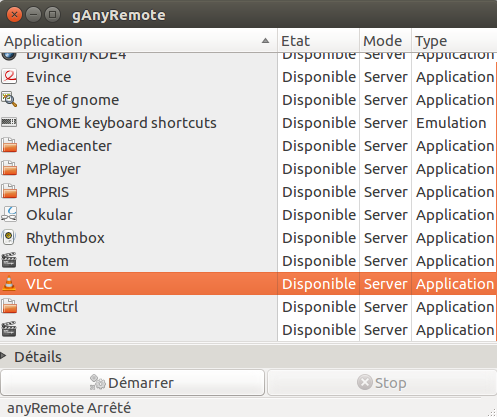Click the GNOME keyboard shortcuts keyboard icon
The image size is (497, 417).
(x=9, y=122)
